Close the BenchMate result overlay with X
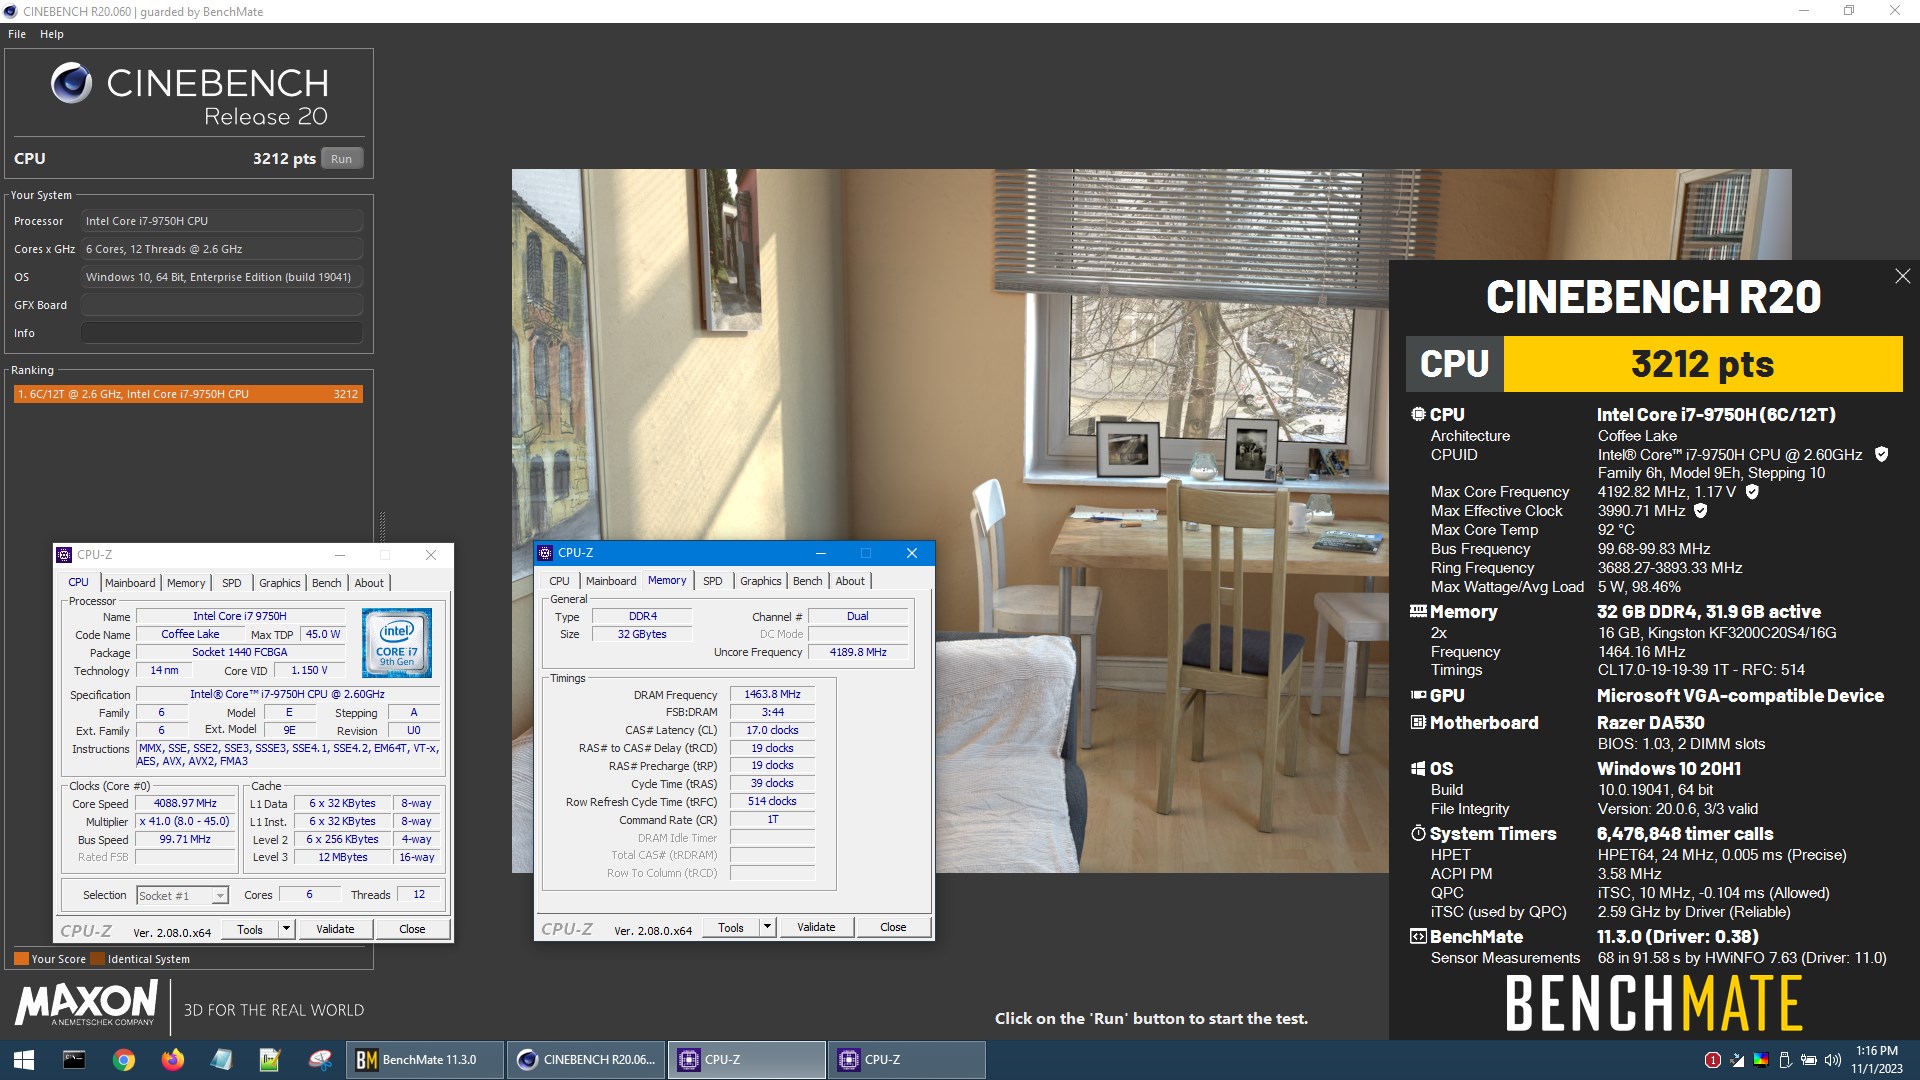This screenshot has height=1080, width=1920. click(1902, 276)
